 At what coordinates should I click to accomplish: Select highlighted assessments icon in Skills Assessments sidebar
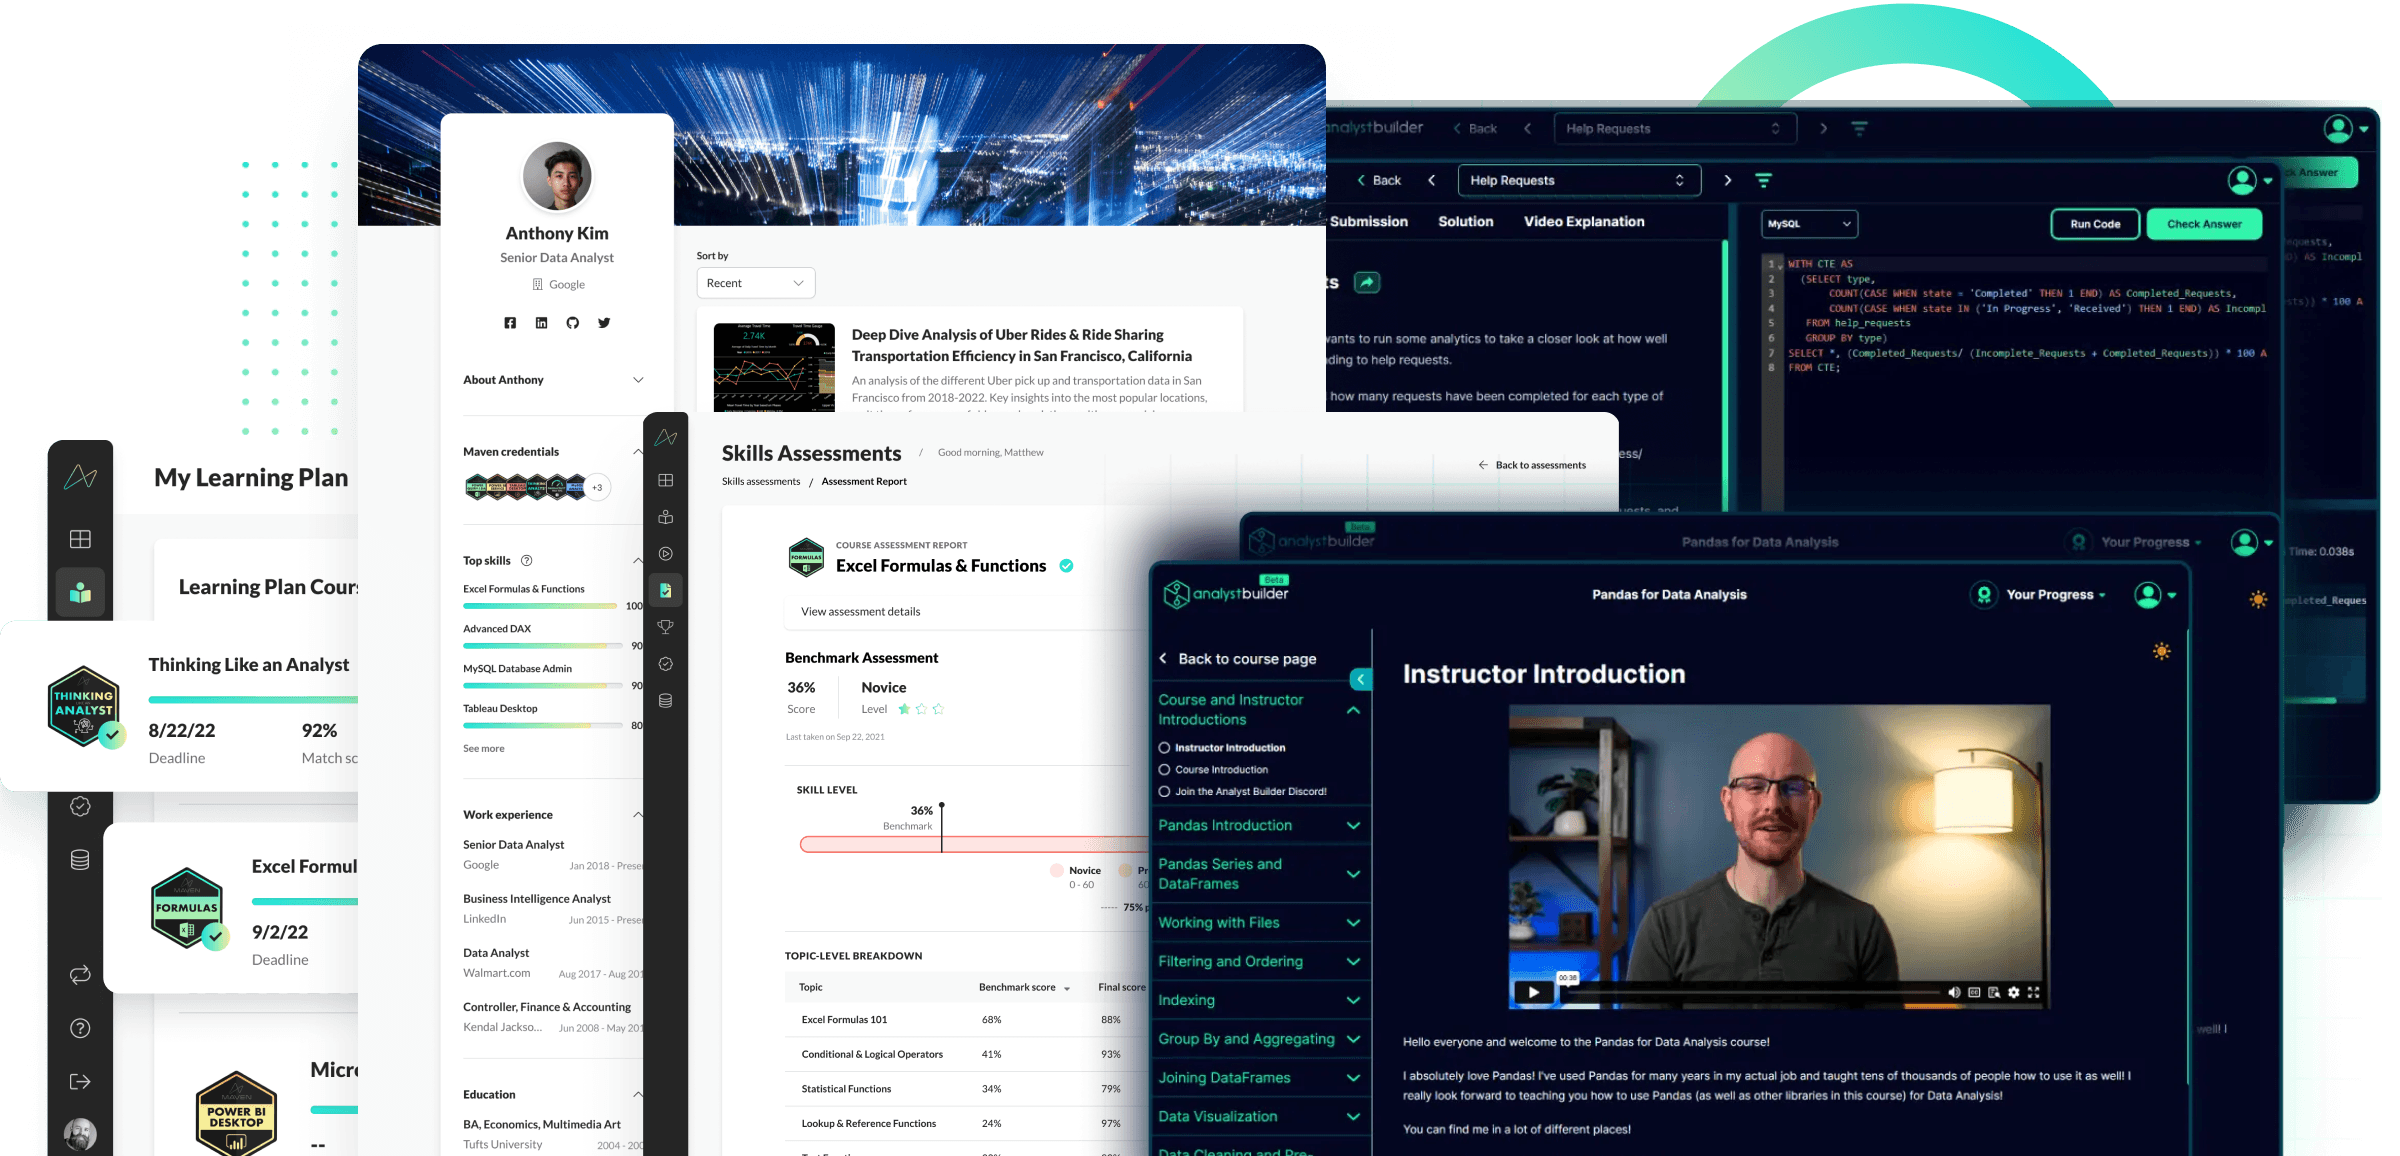pos(665,590)
